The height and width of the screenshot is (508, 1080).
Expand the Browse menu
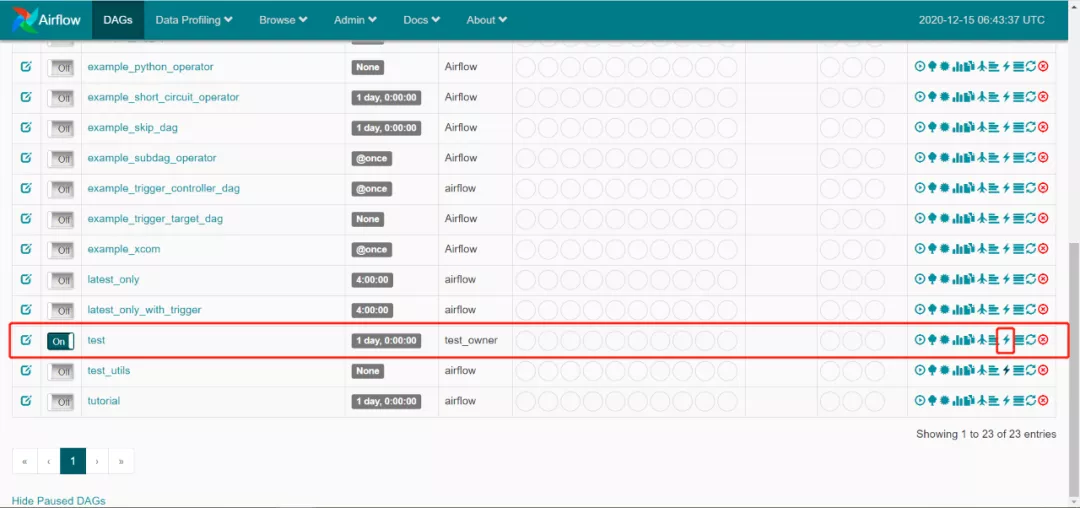(x=283, y=20)
